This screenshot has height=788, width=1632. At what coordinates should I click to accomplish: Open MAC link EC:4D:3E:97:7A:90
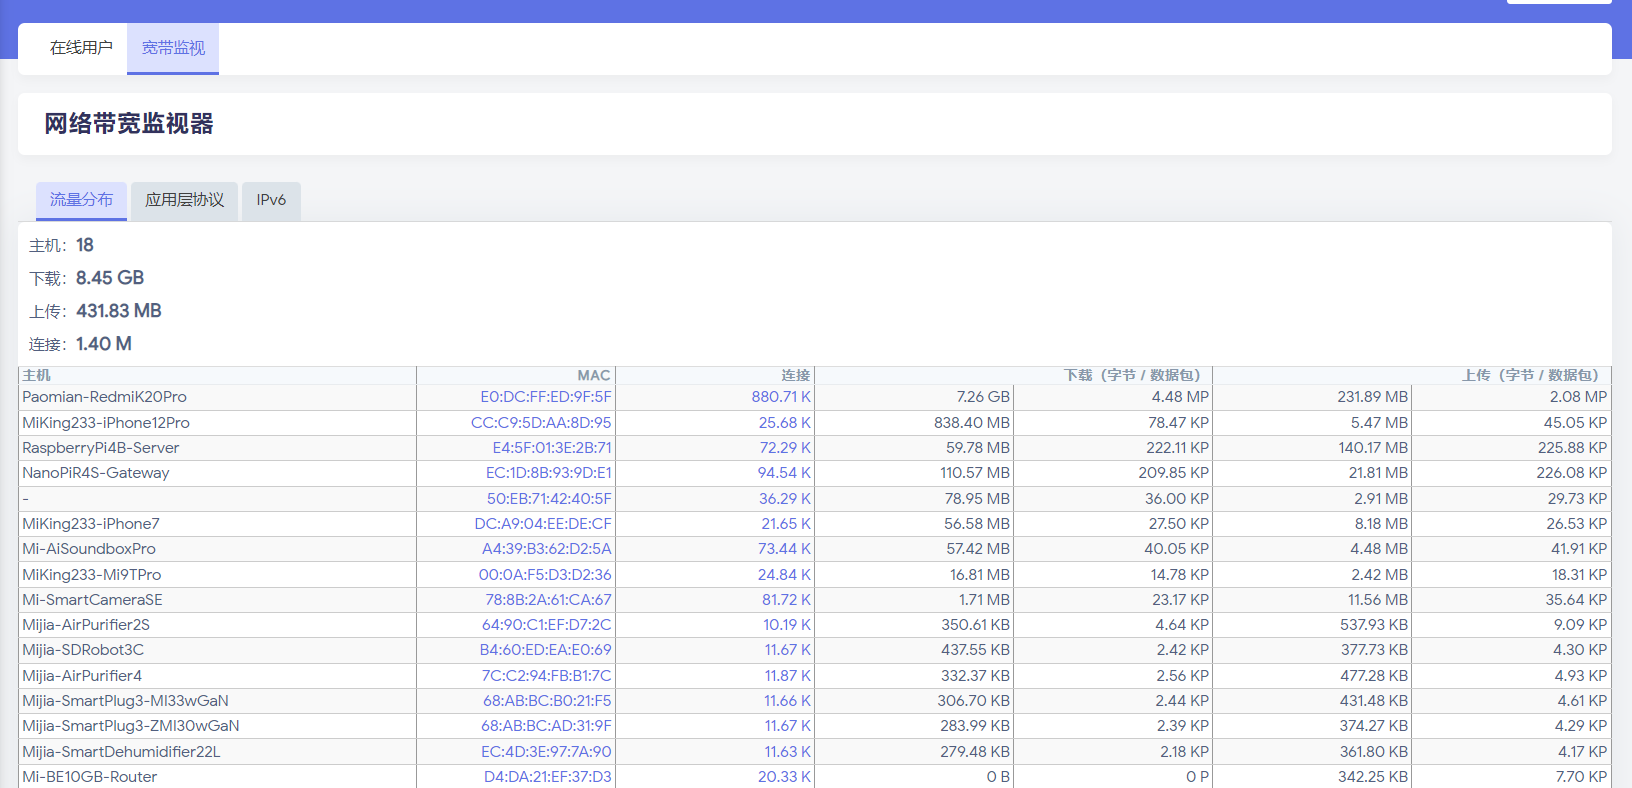pyautogui.click(x=546, y=752)
